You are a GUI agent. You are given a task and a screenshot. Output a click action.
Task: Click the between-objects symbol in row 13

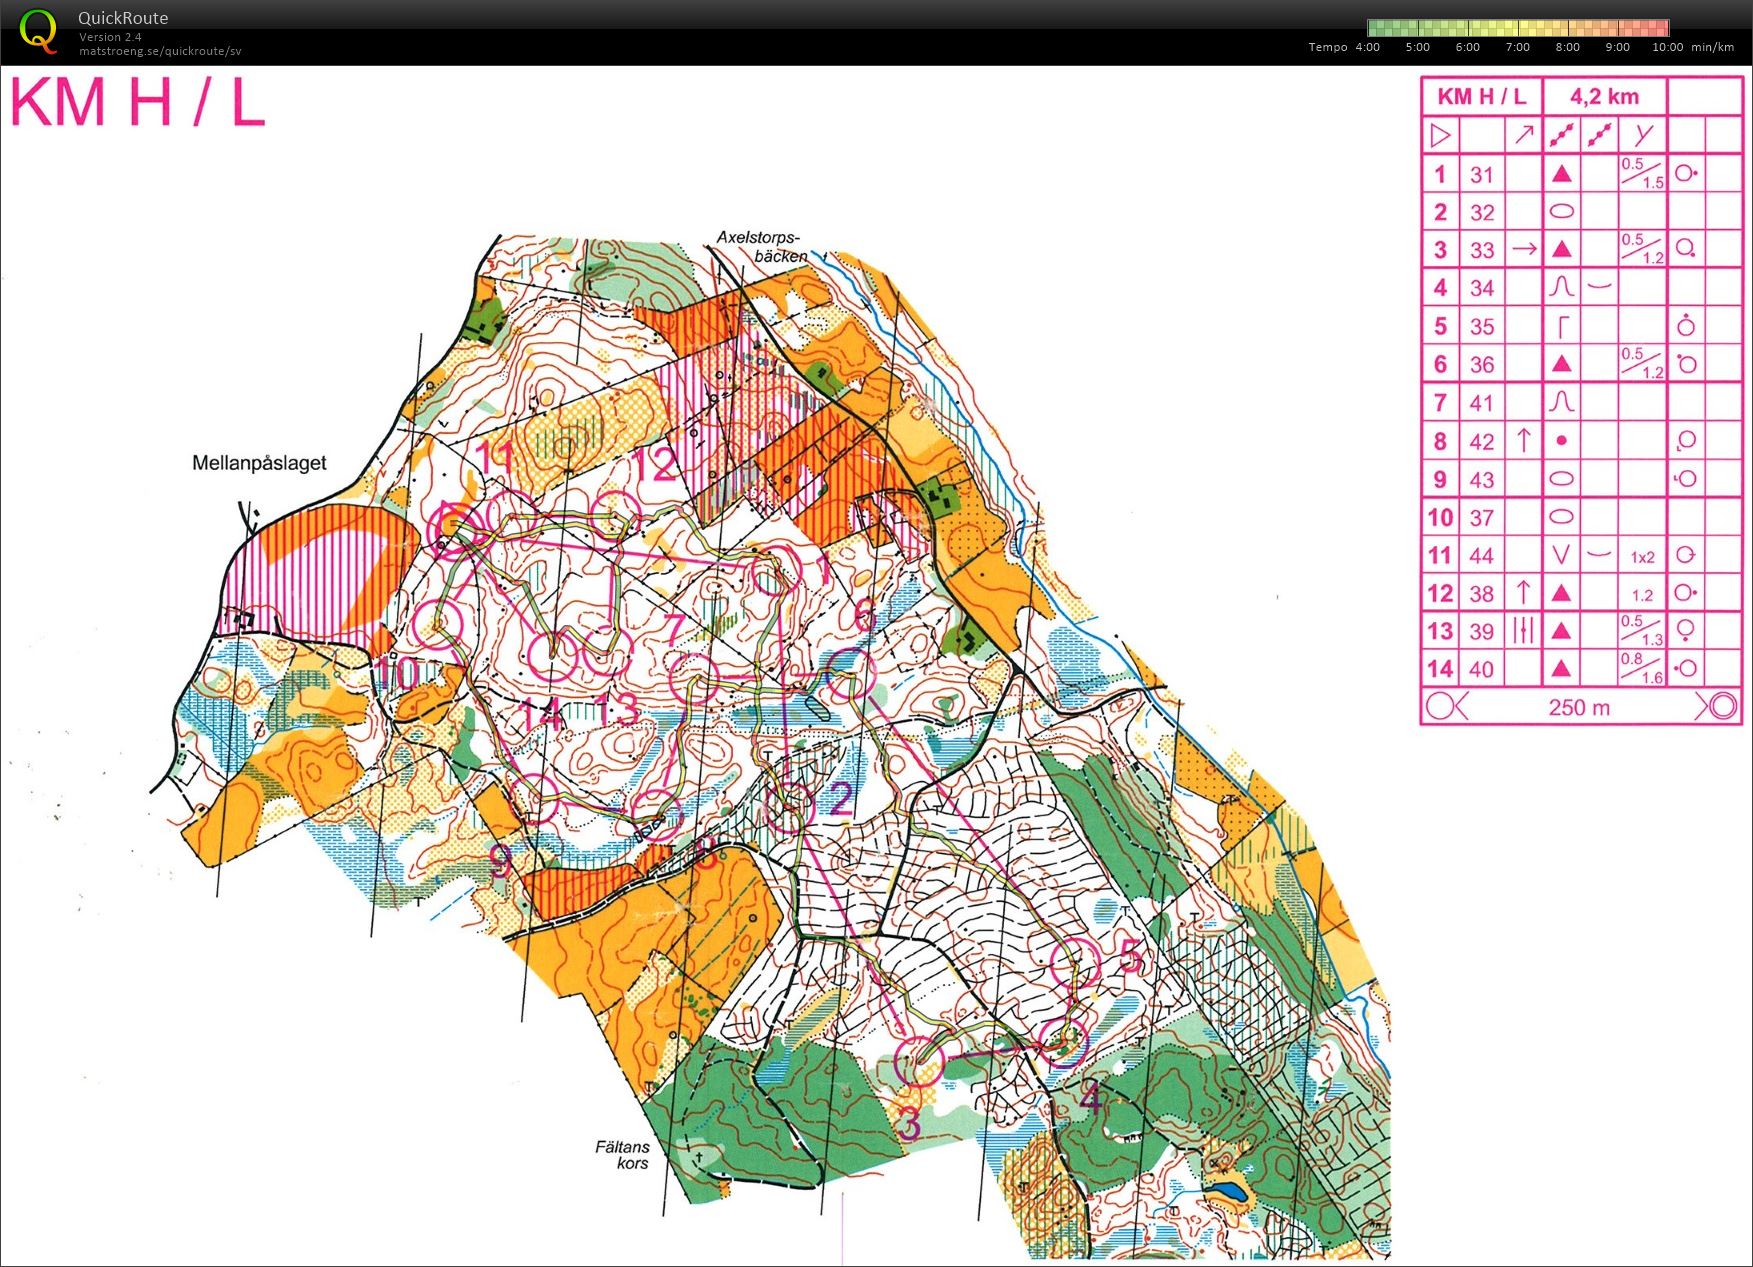tap(1523, 630)
